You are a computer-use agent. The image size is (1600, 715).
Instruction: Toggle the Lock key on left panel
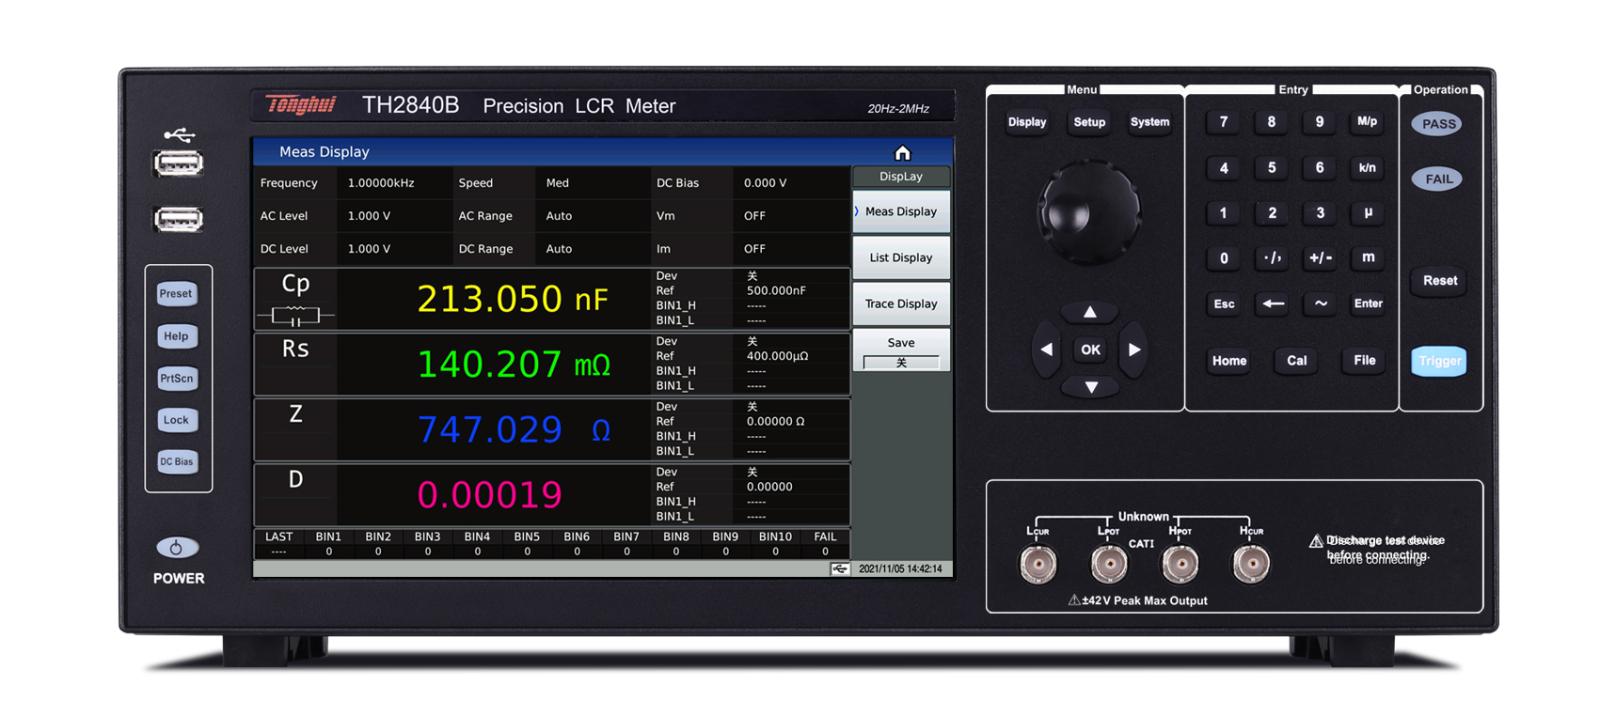click(x=177, y=420)
